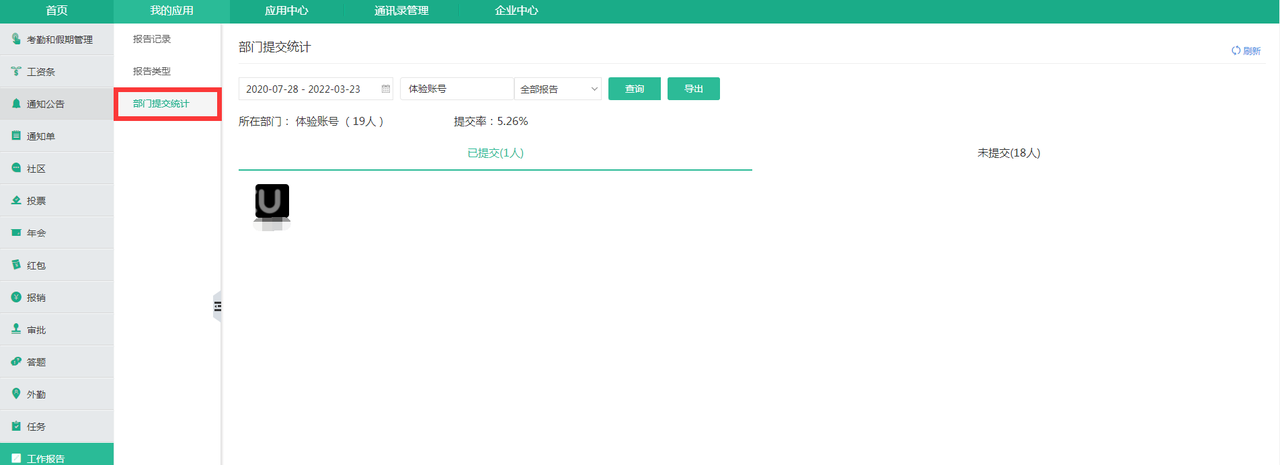Click the attendance and leave management icon
1280x465 pixels.
(x=16, y=39)
